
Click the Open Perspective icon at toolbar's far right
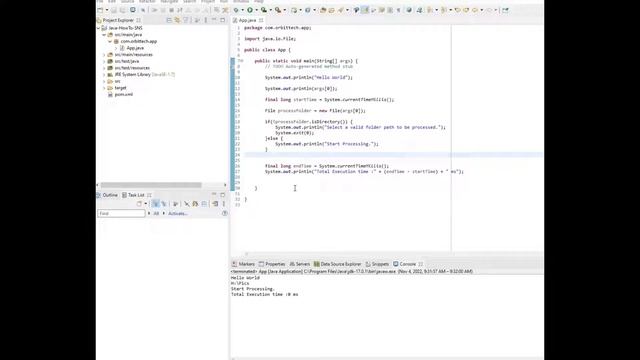tap(506, 10)
